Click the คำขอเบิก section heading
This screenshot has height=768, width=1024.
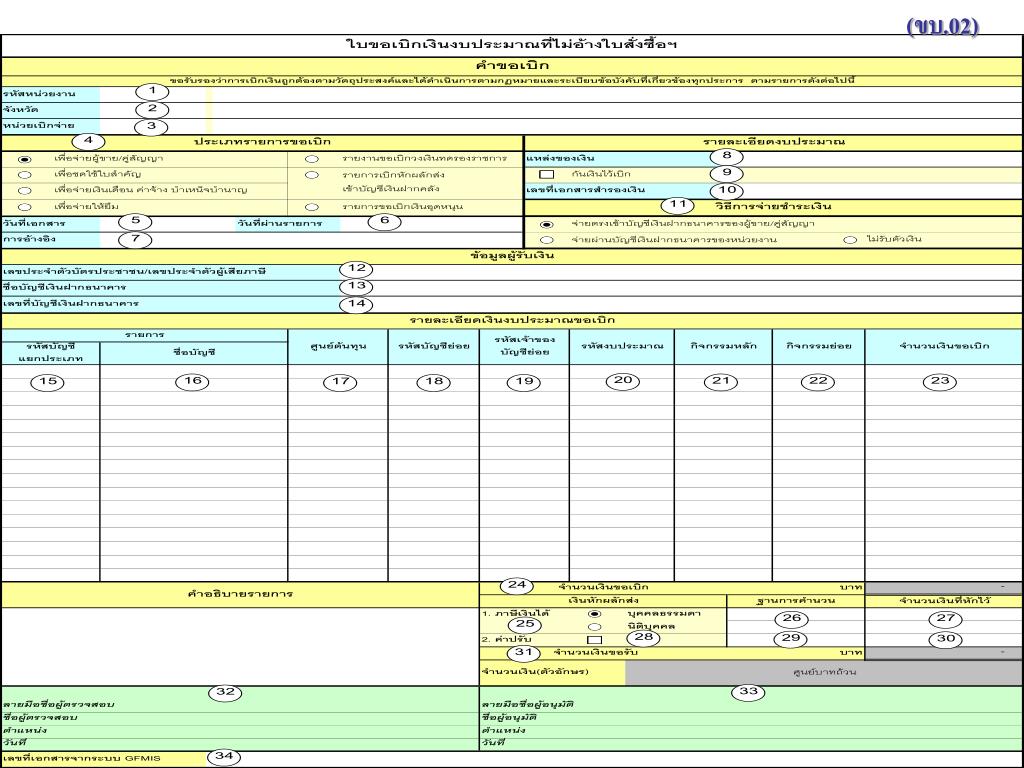[512, 66]
